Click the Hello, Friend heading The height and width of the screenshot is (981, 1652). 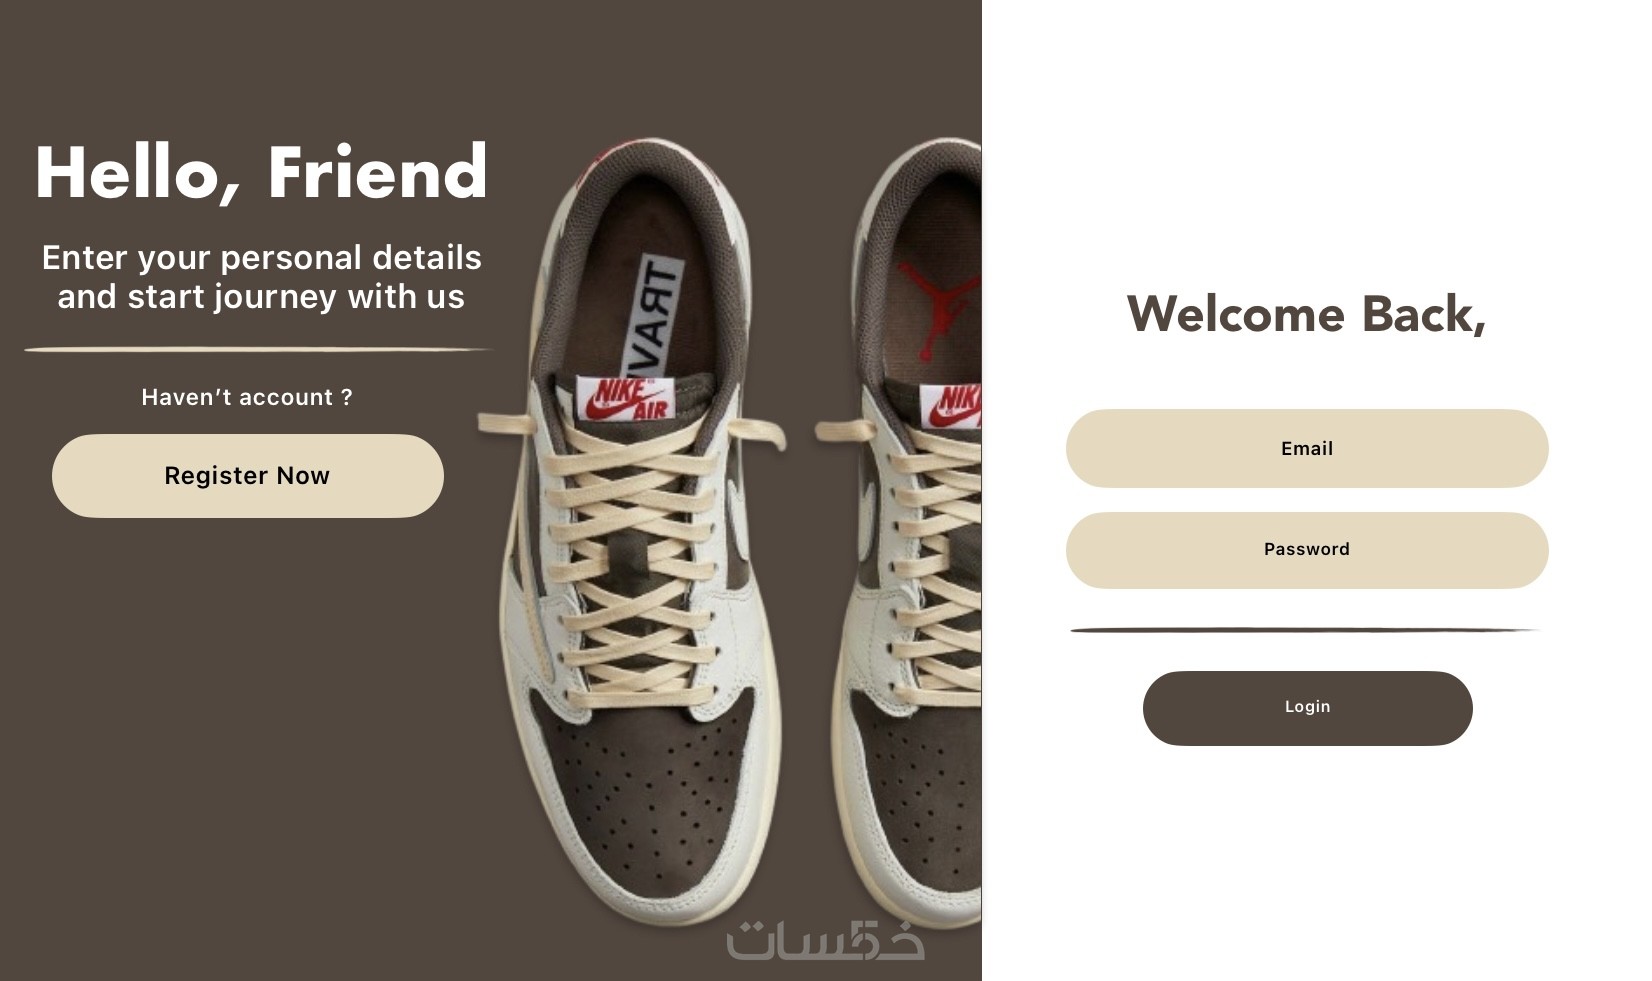tap(262, 174)
